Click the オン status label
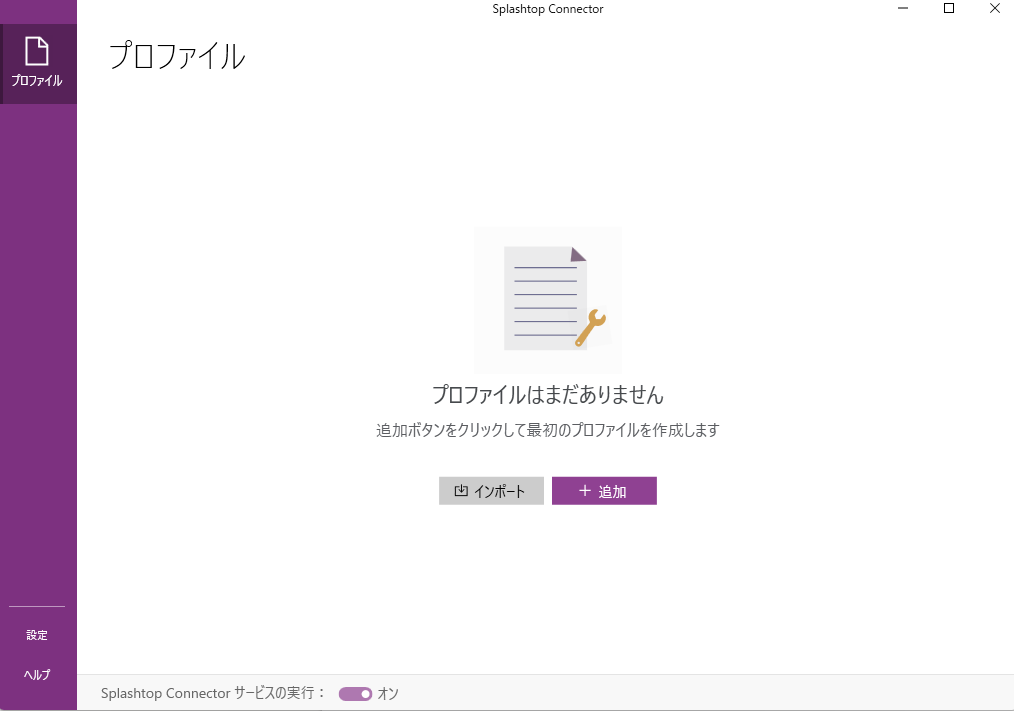 coord(388,694)
